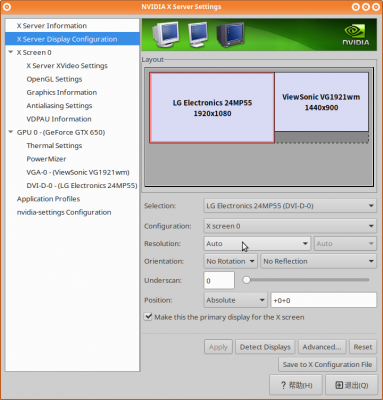Open Application Profiles page
Screen dimensions: 383x400
[48, 199]
